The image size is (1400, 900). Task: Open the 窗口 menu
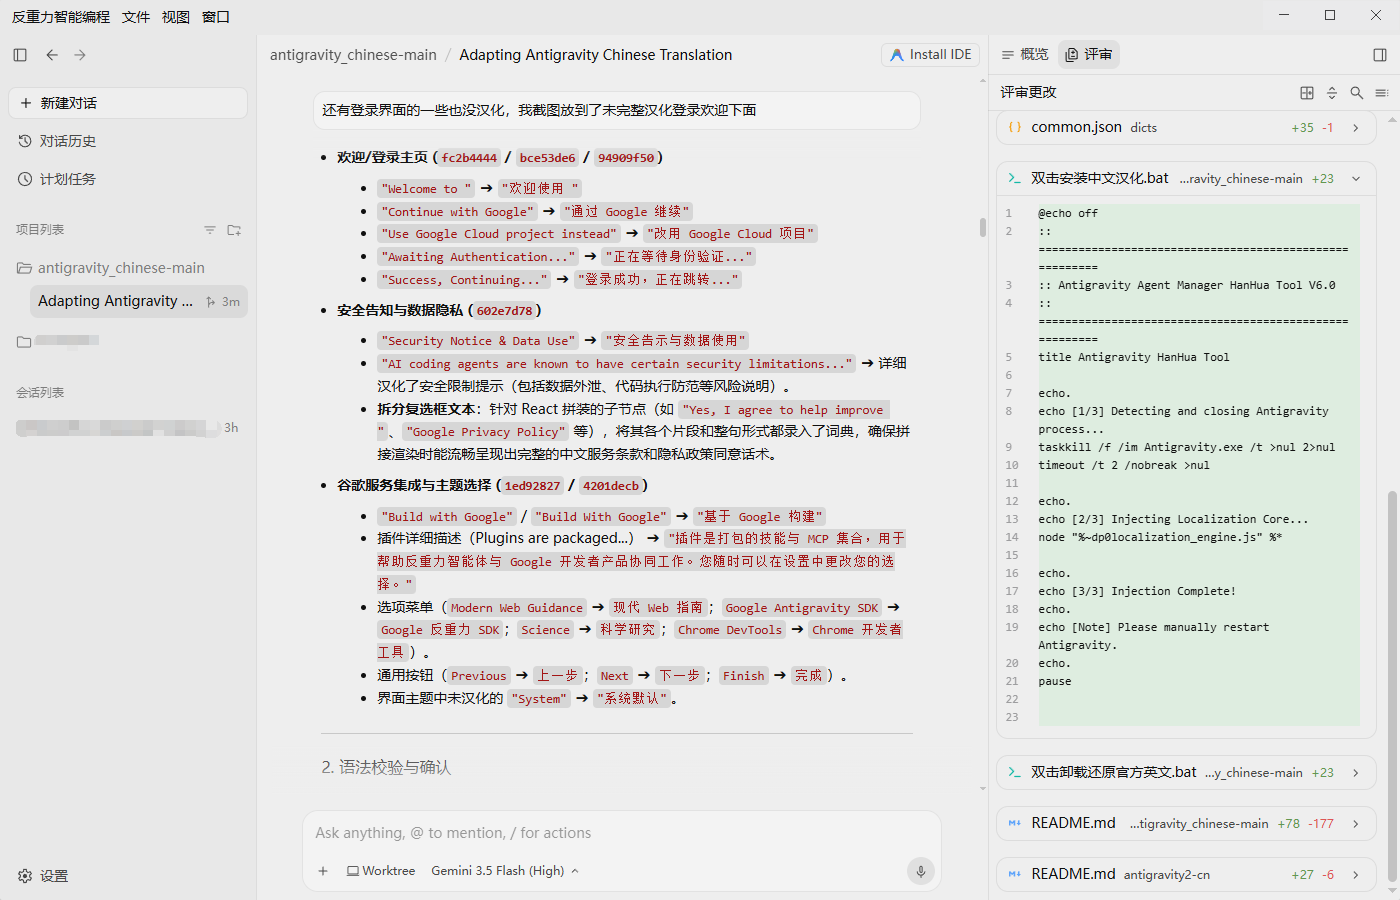[x=216, y=17]
